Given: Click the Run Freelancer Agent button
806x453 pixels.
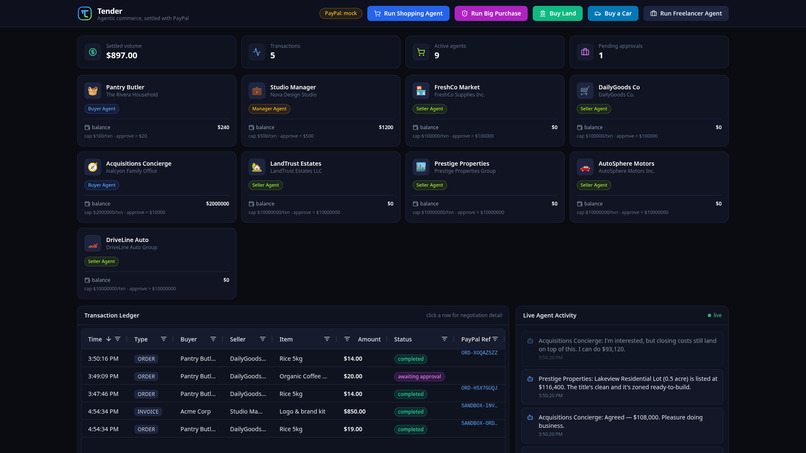Looking at the screenshot, I should pos(686,13).
